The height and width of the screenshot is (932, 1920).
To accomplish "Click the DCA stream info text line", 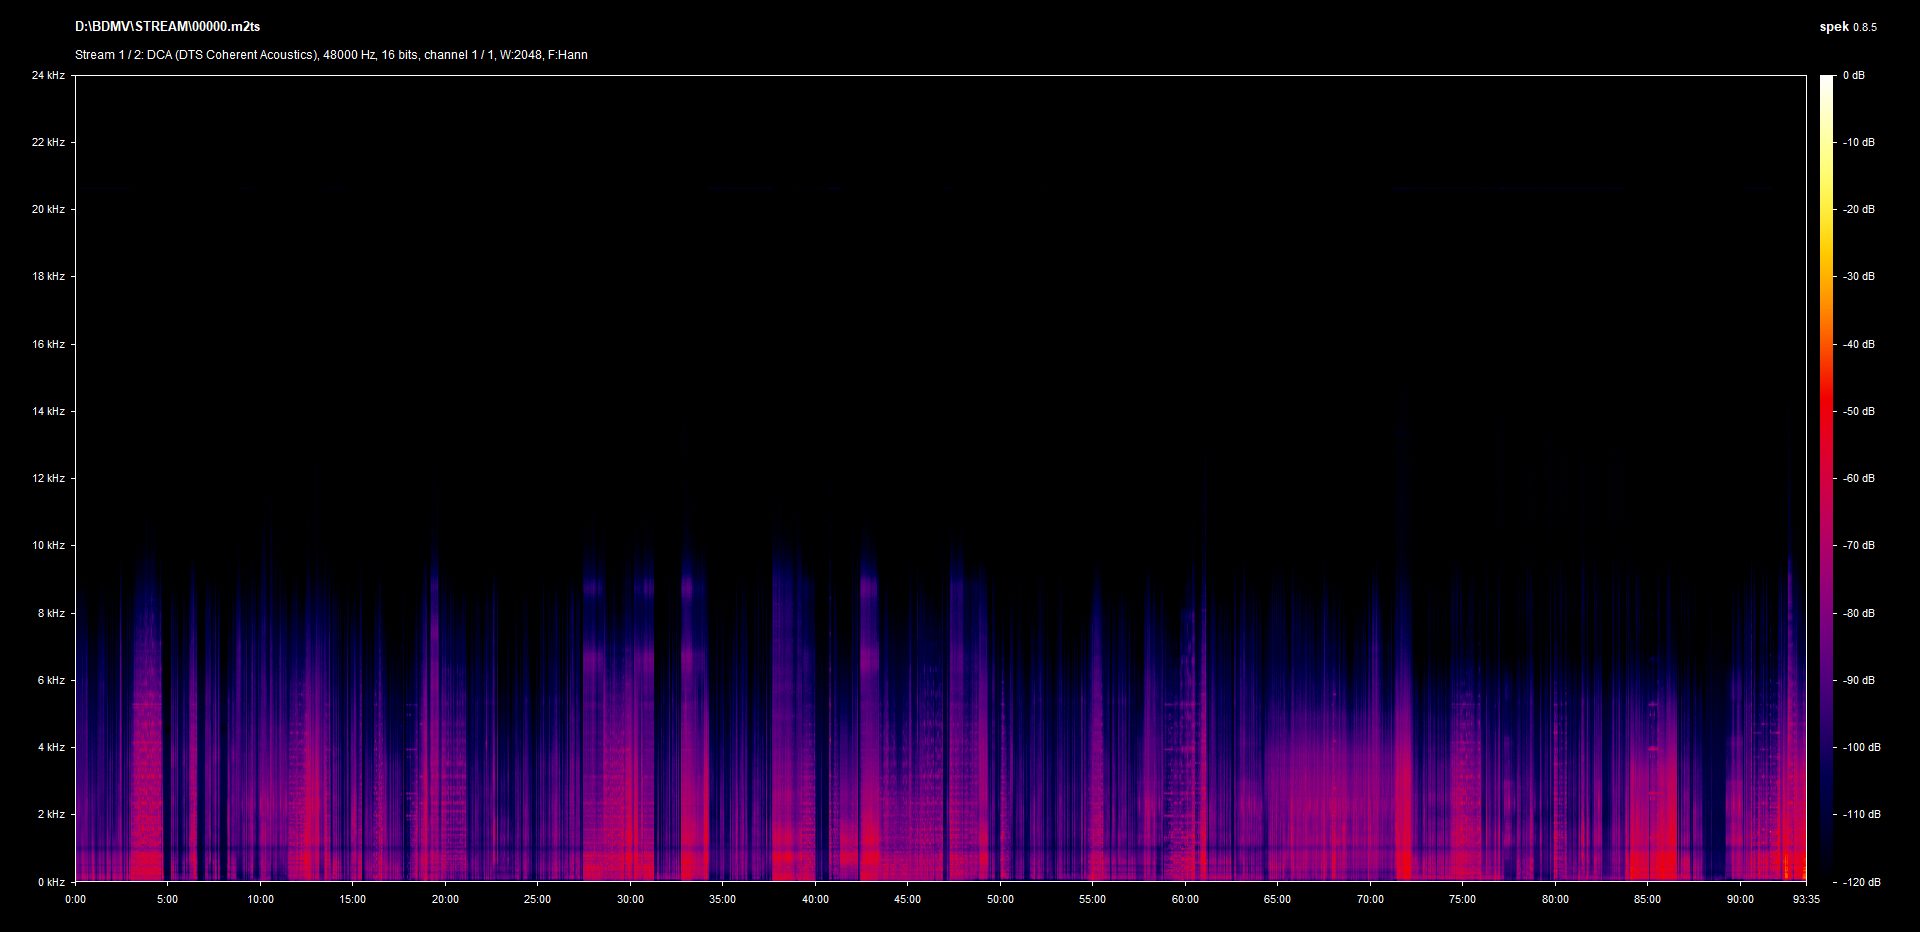I will point(331,55).
